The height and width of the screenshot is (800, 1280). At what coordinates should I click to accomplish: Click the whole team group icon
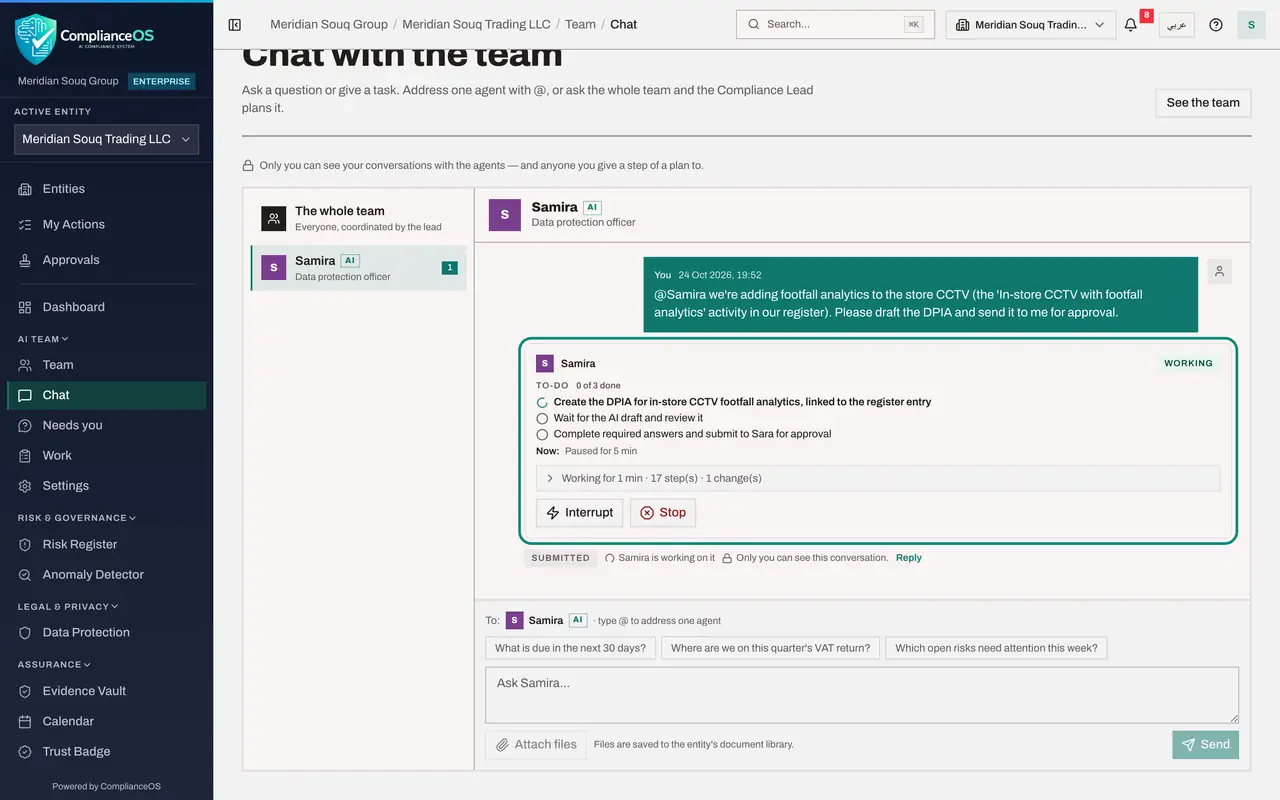click(274, 218)
